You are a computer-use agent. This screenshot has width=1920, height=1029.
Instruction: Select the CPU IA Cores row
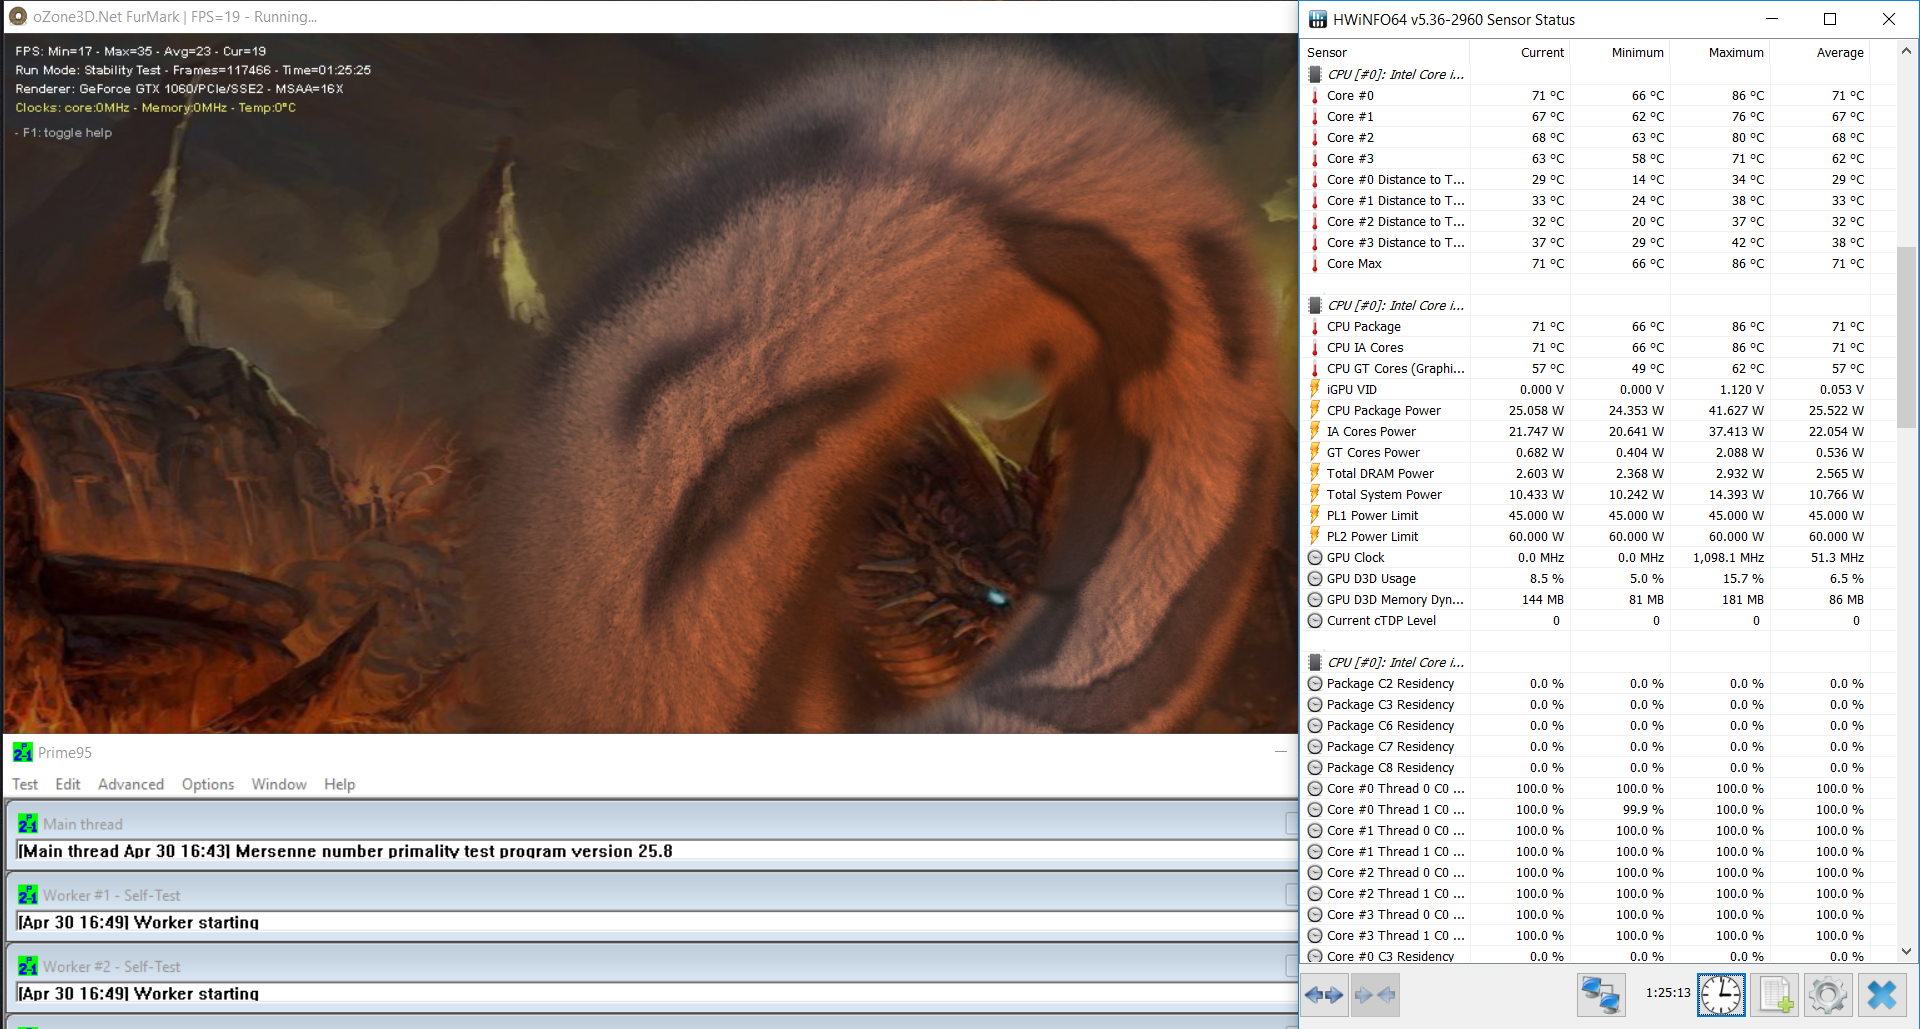coord(1586,348)
